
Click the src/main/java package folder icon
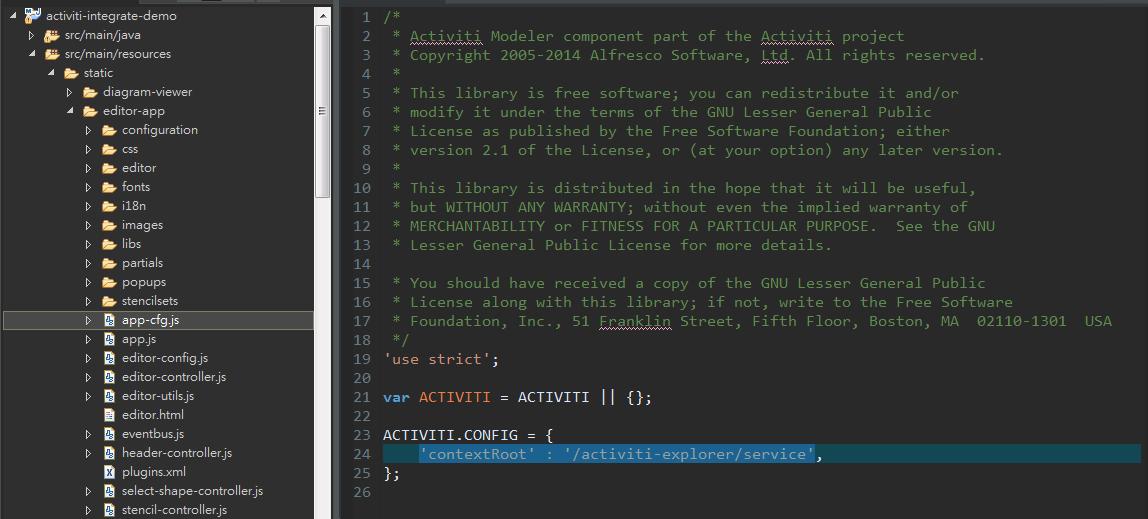pyautogui.click(x=51, y=34)
